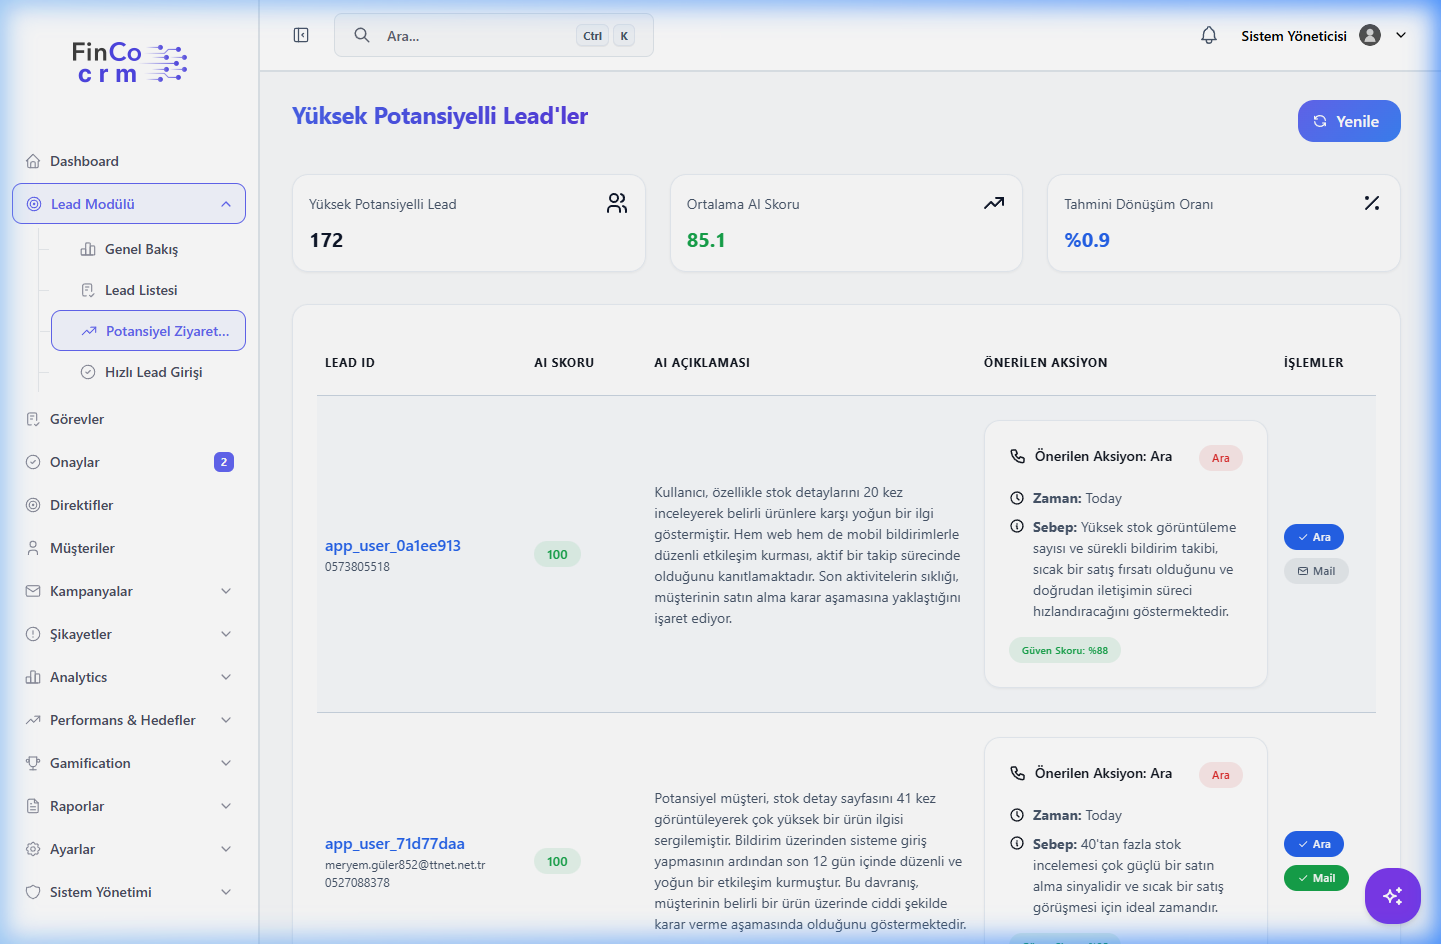This screenshot has height=944, width=1441.
Task: Click the Müşteriler person icon
Action: point(33,548)
